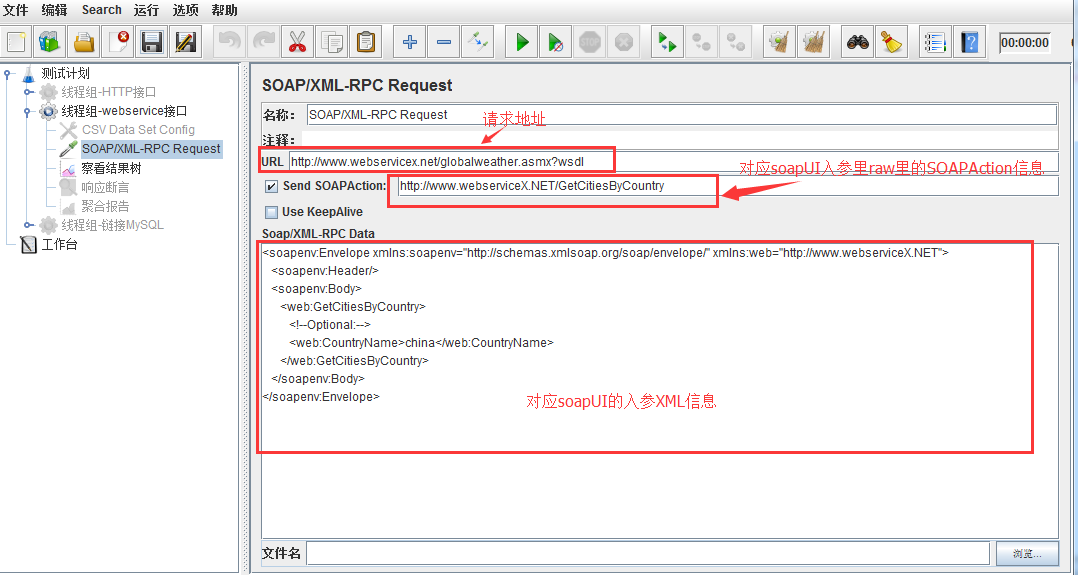Image resolution: width=1078 pixels, height=575 pixels.
Task: Click the 注释 comments input field
Action: click(x=679, y=140)
